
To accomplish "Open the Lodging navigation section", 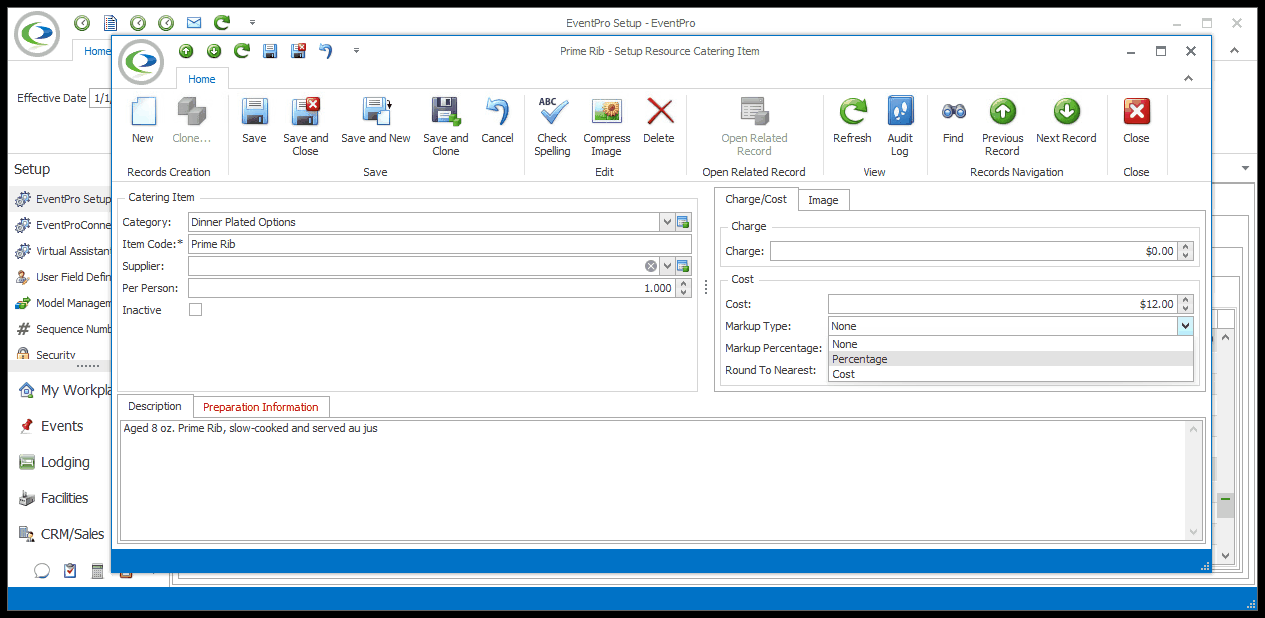I will pos(65,462).
